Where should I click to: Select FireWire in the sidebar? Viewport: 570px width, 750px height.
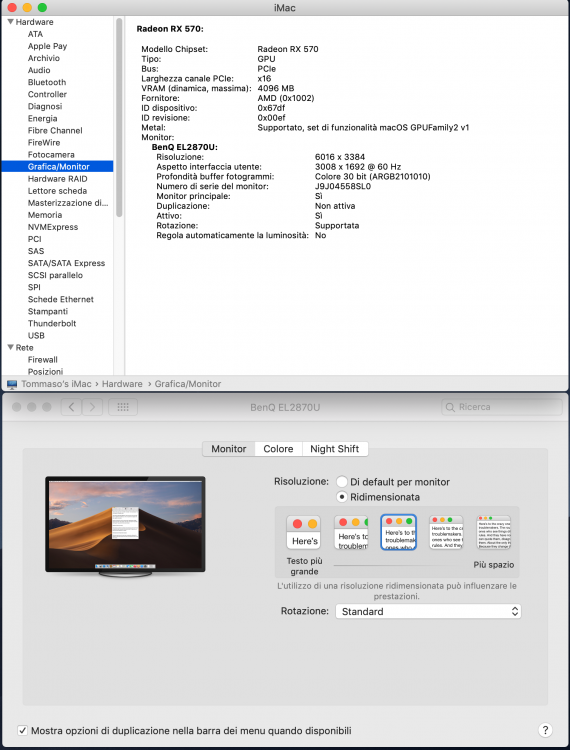coord(44,142)
